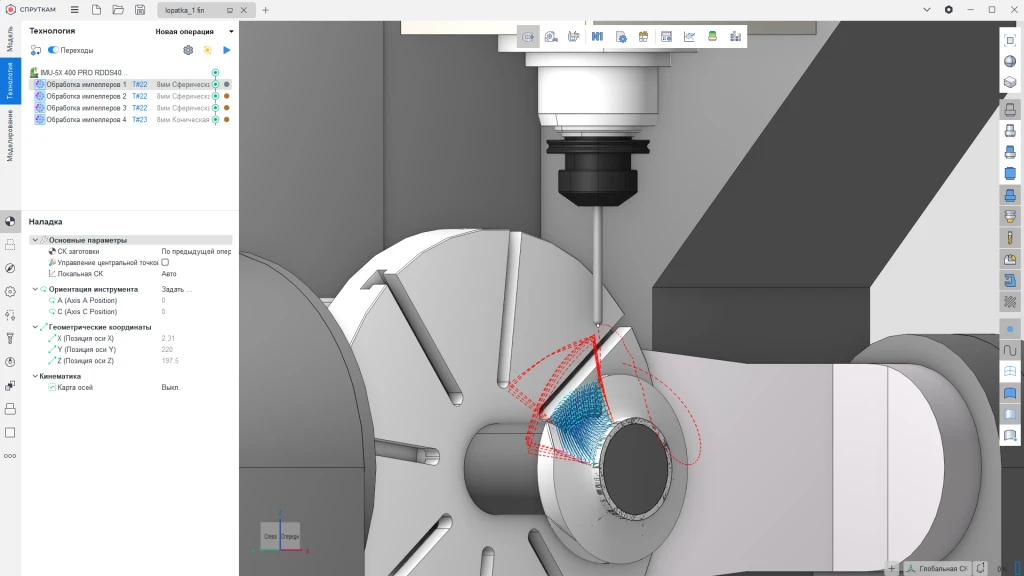Viewport: 1024px width, 576px height.
Task: Edit Z (Позиция оси Z) value 197.5
Action: point(170,360)
